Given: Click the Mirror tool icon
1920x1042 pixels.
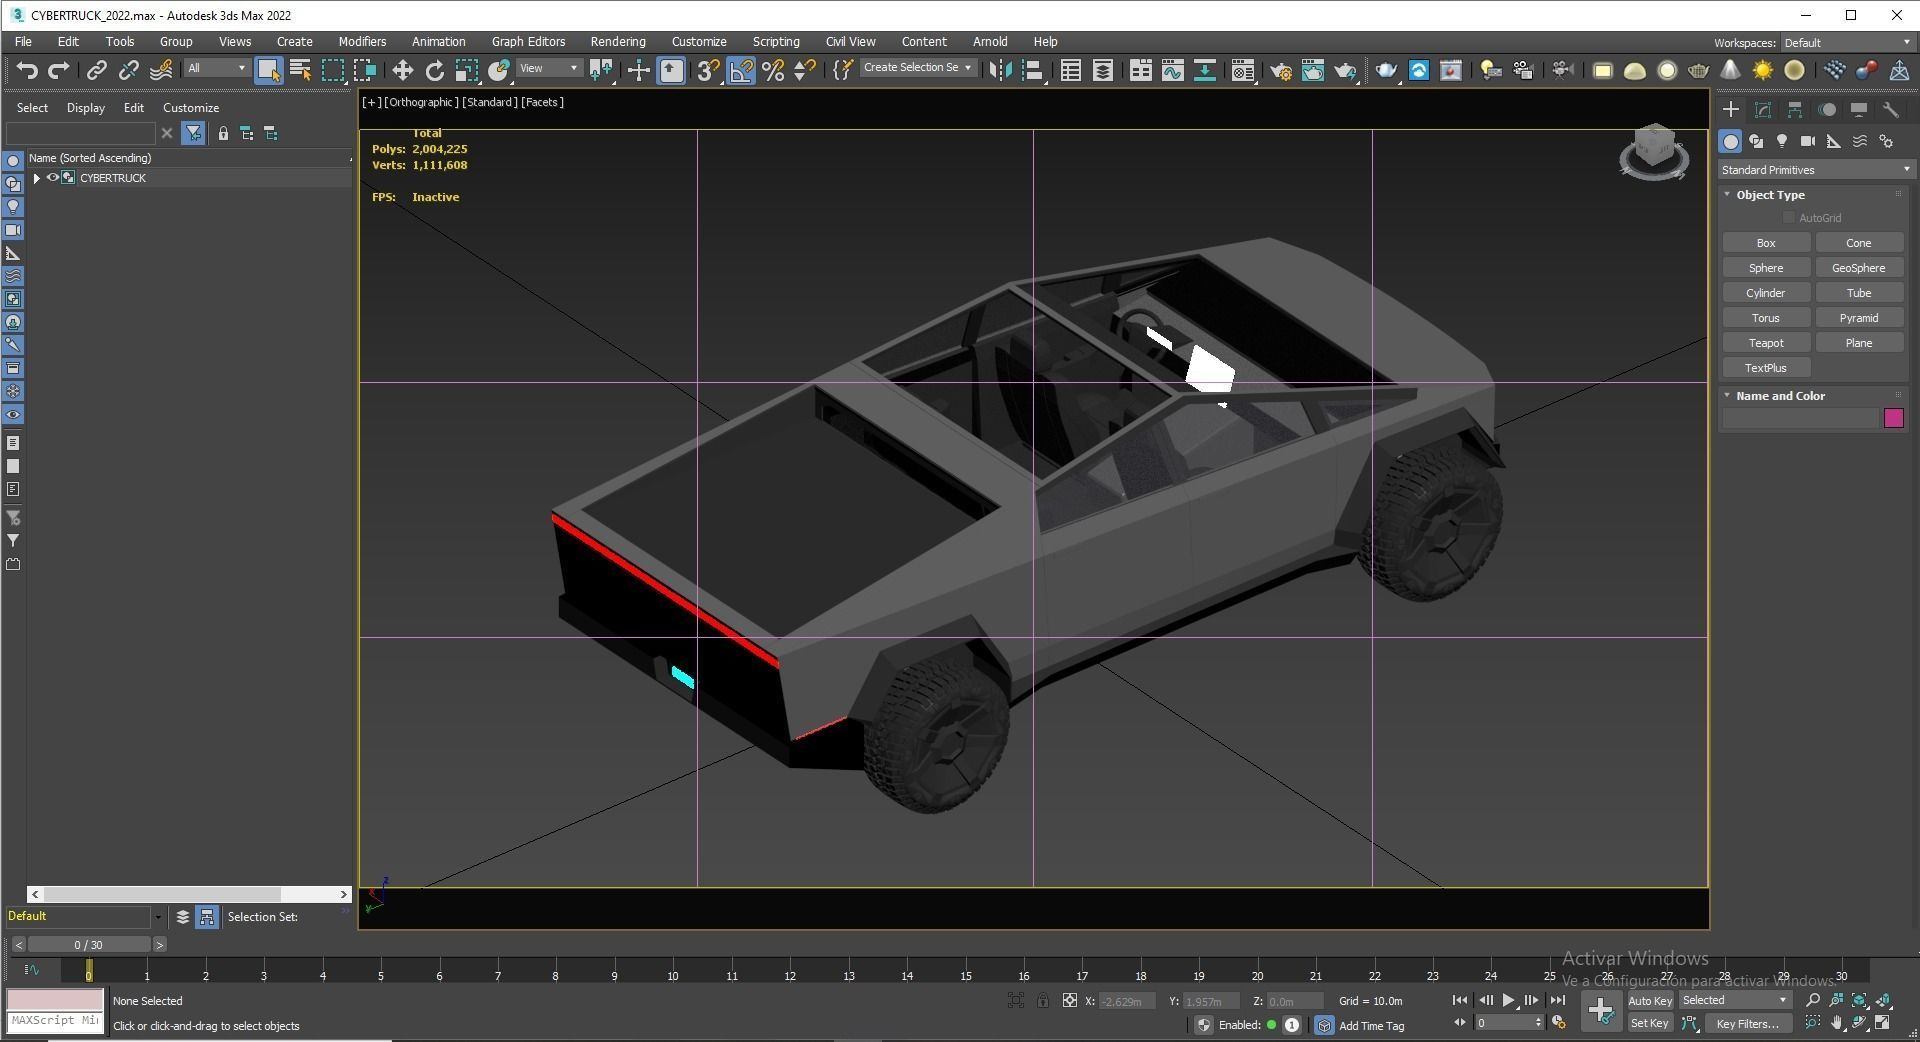Looking at the screenshot, I should point(999,70).
